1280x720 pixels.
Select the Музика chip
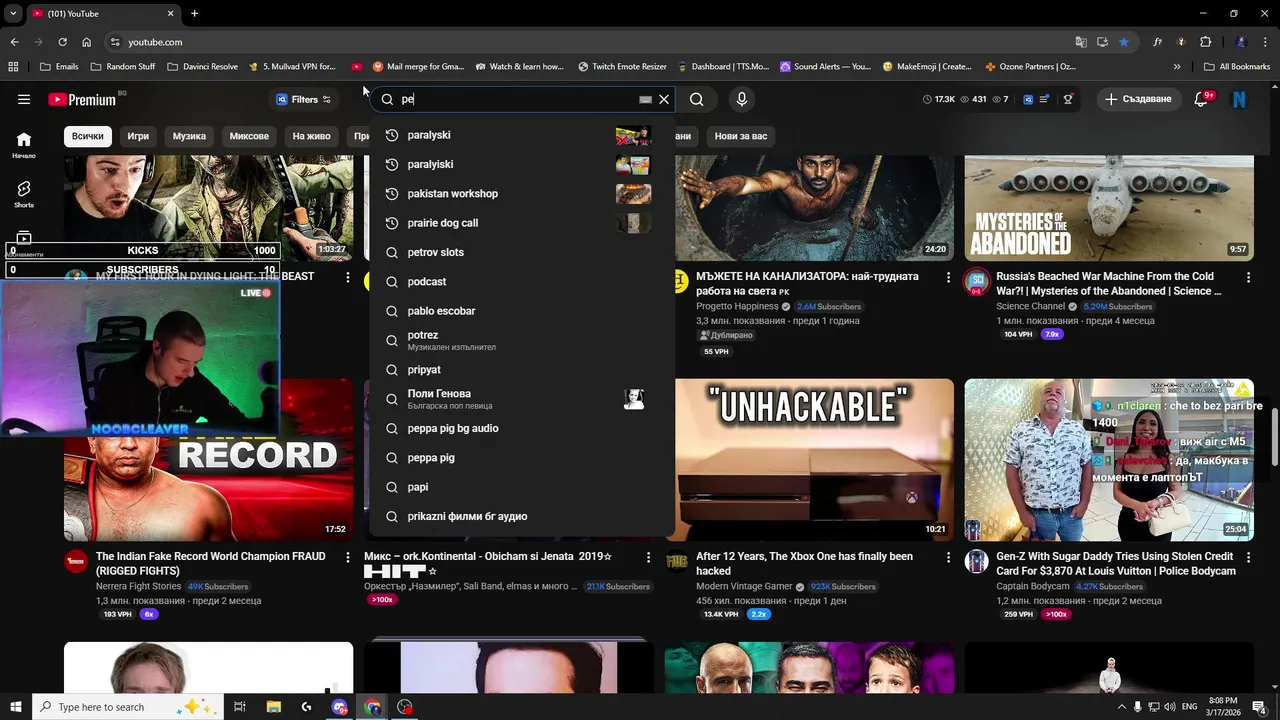coord(189,136)
